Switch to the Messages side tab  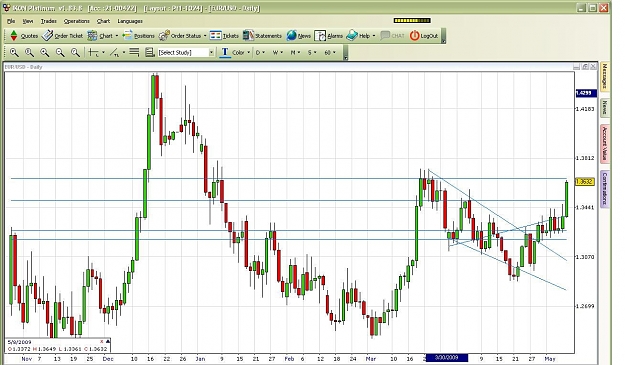pos(605,76)
